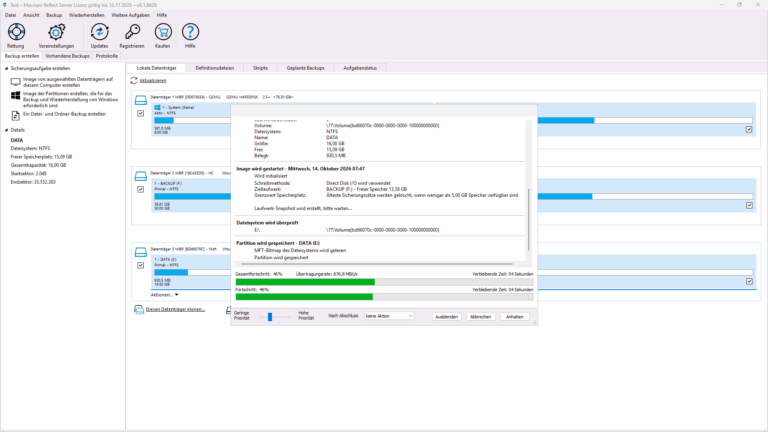Click priority slider handle

pyautogui.click(x=270, y=317)
